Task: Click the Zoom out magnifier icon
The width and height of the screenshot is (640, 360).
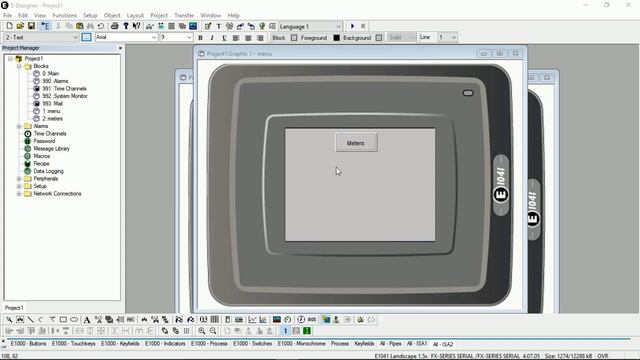Action: click(213, 331)
